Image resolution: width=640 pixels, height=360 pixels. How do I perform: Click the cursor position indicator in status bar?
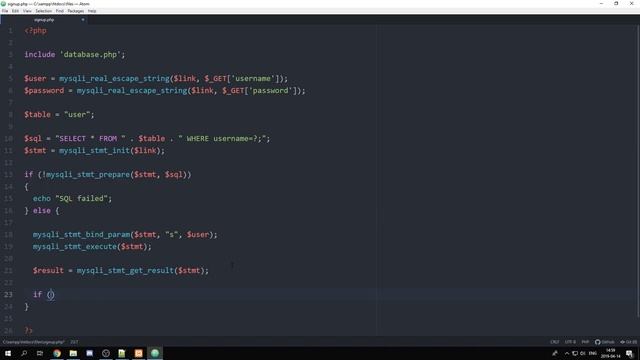click(74, 342)
